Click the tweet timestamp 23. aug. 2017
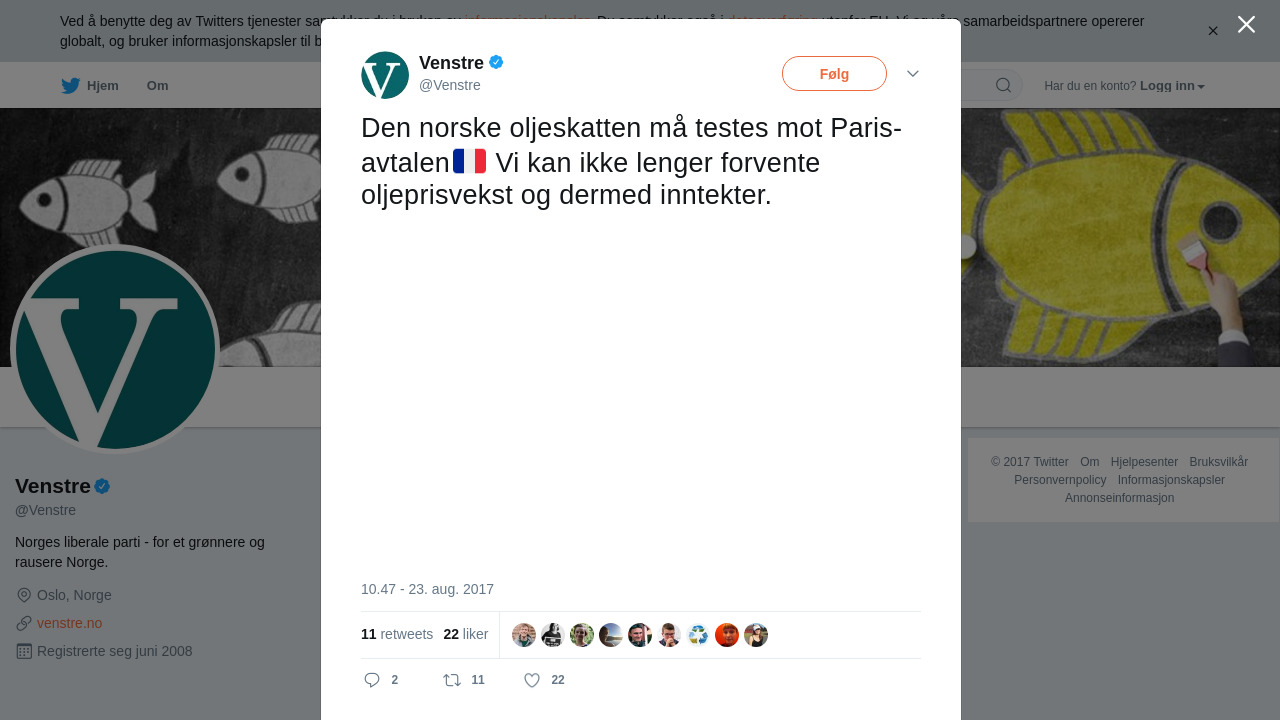This screenshot has width=1280, height=720. (x=427, y=589)
